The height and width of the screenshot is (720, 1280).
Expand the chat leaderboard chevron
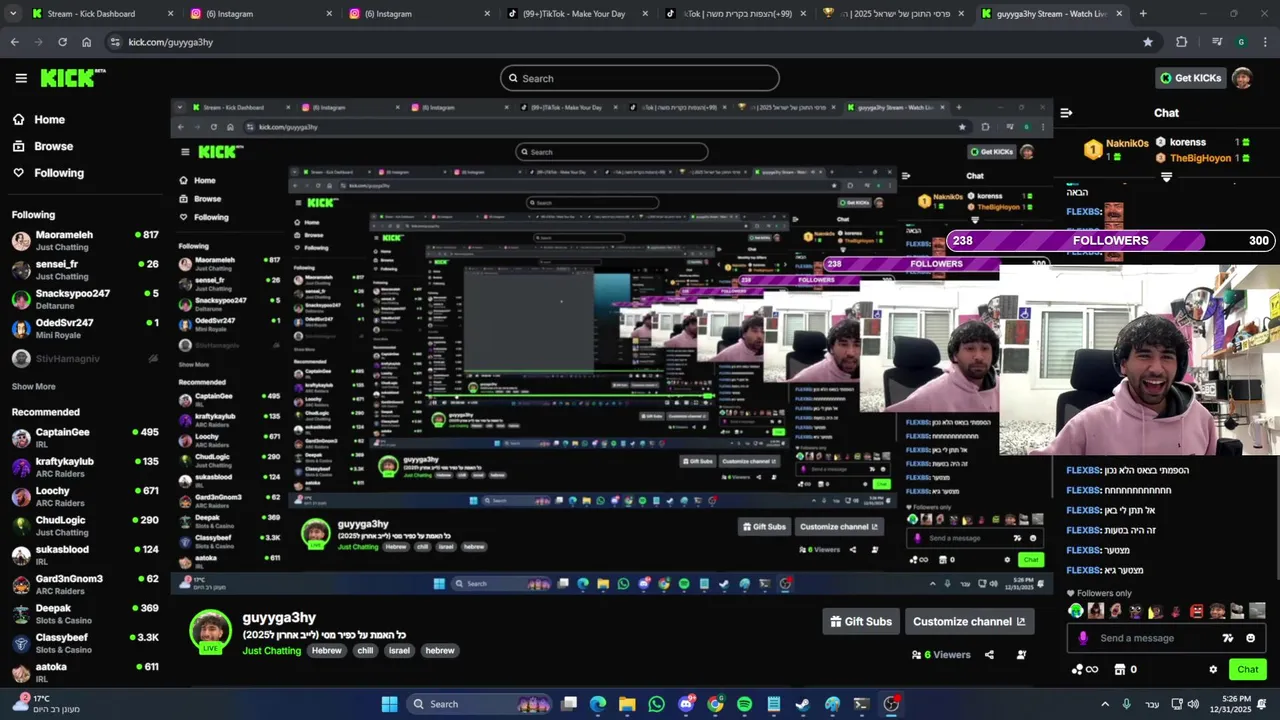coord(1166,177)
